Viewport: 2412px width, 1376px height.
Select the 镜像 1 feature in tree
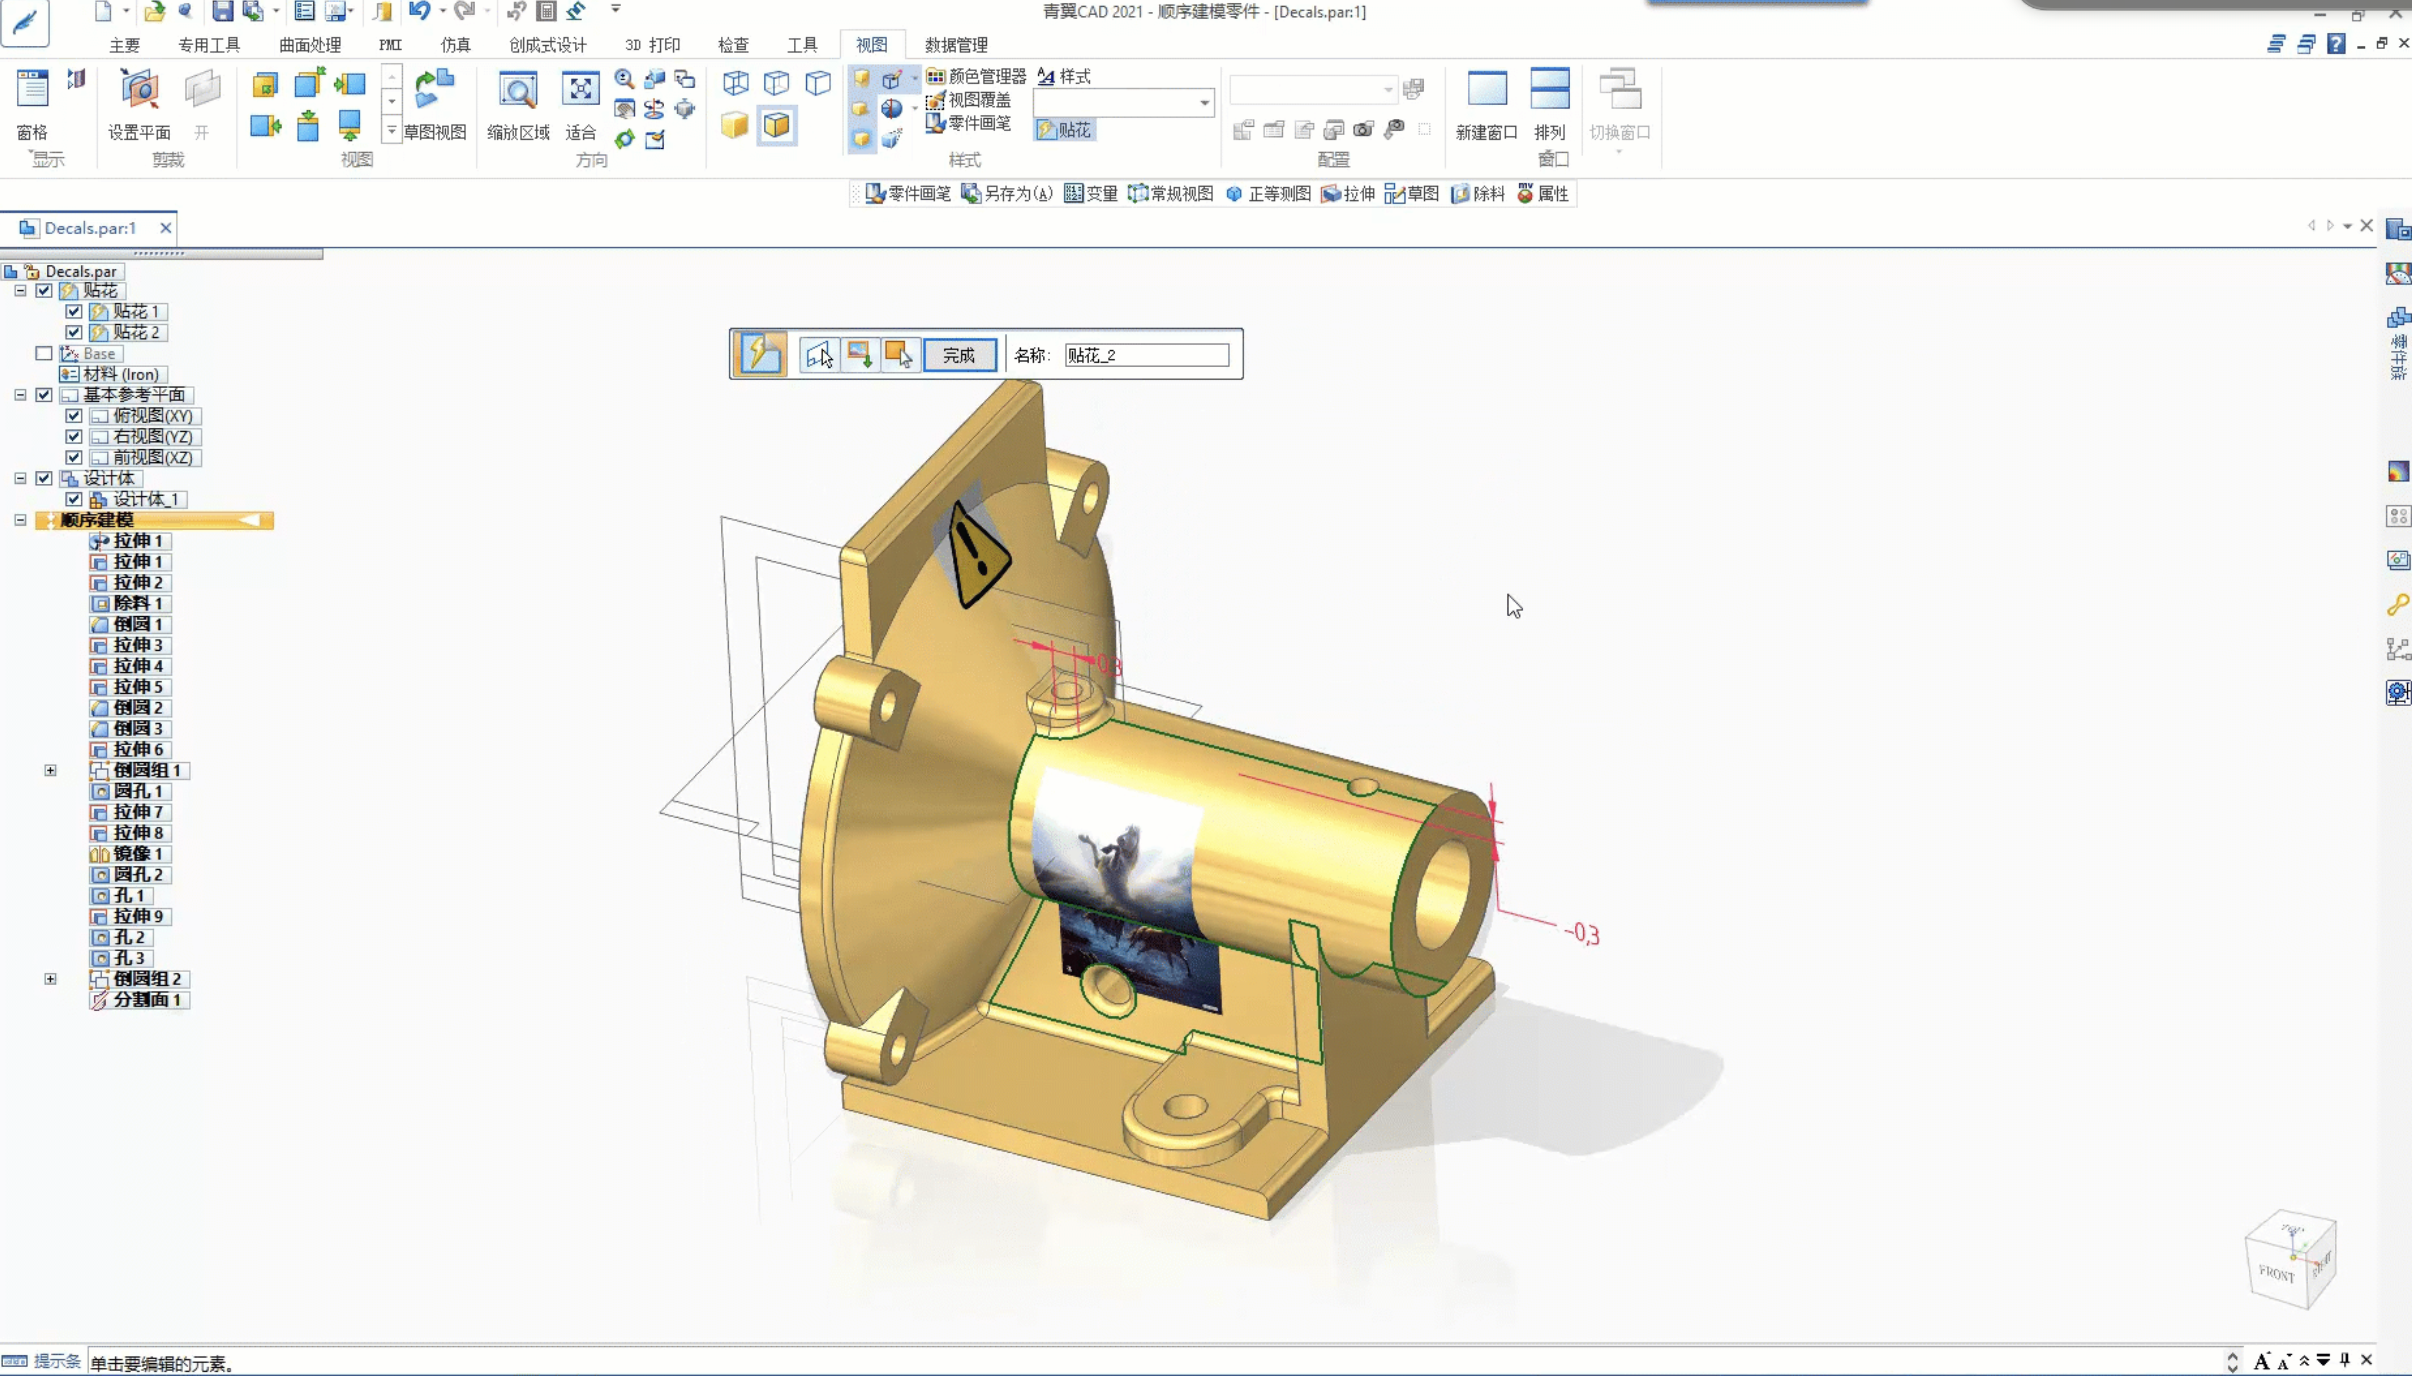pos(130,854)
